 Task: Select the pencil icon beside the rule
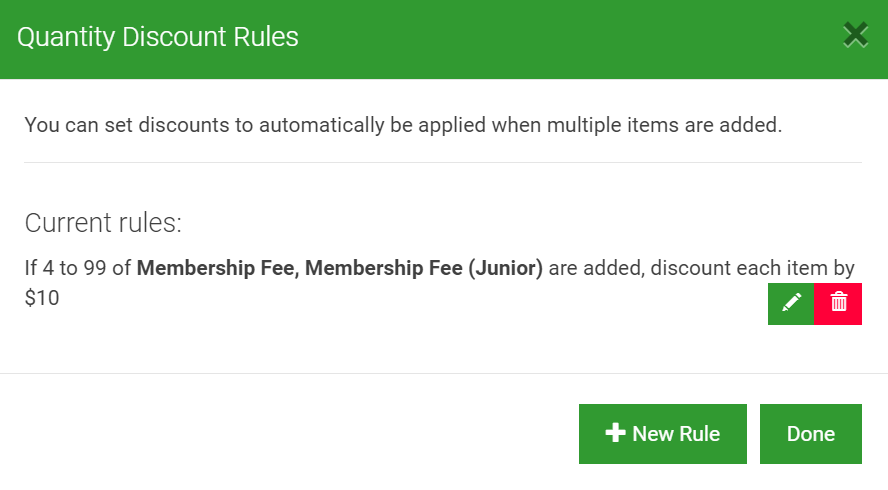(791, 302)
